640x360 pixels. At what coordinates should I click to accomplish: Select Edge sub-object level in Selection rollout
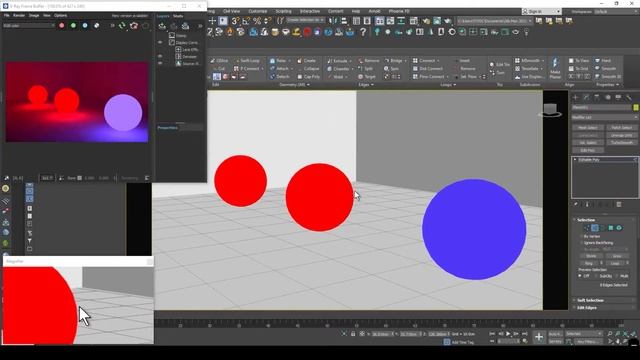click(x=595, y=228)
